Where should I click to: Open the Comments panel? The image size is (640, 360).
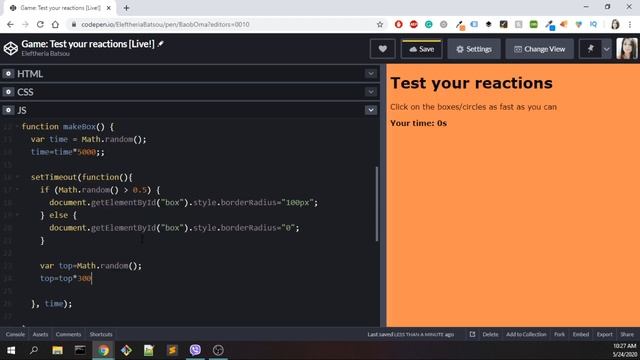[68, 334]
